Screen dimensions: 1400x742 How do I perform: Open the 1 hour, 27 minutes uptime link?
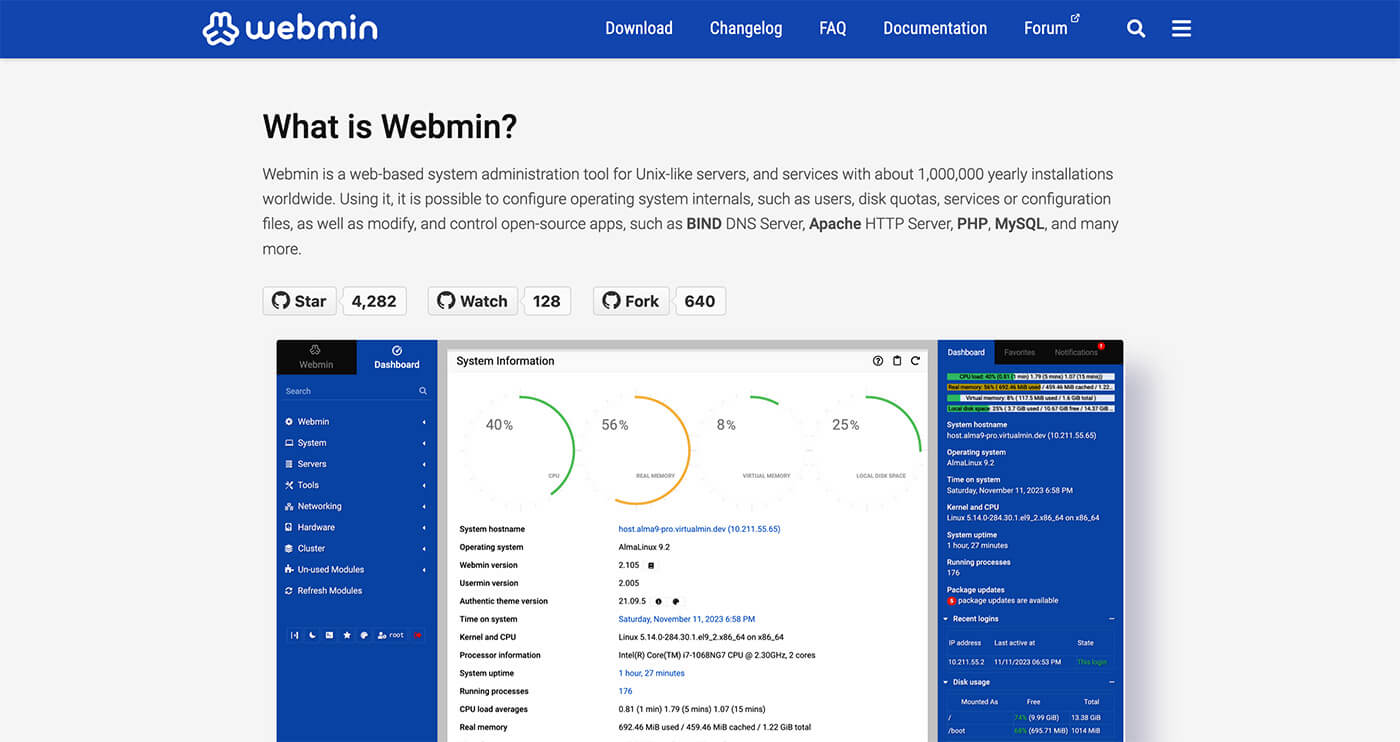[652, 673]
